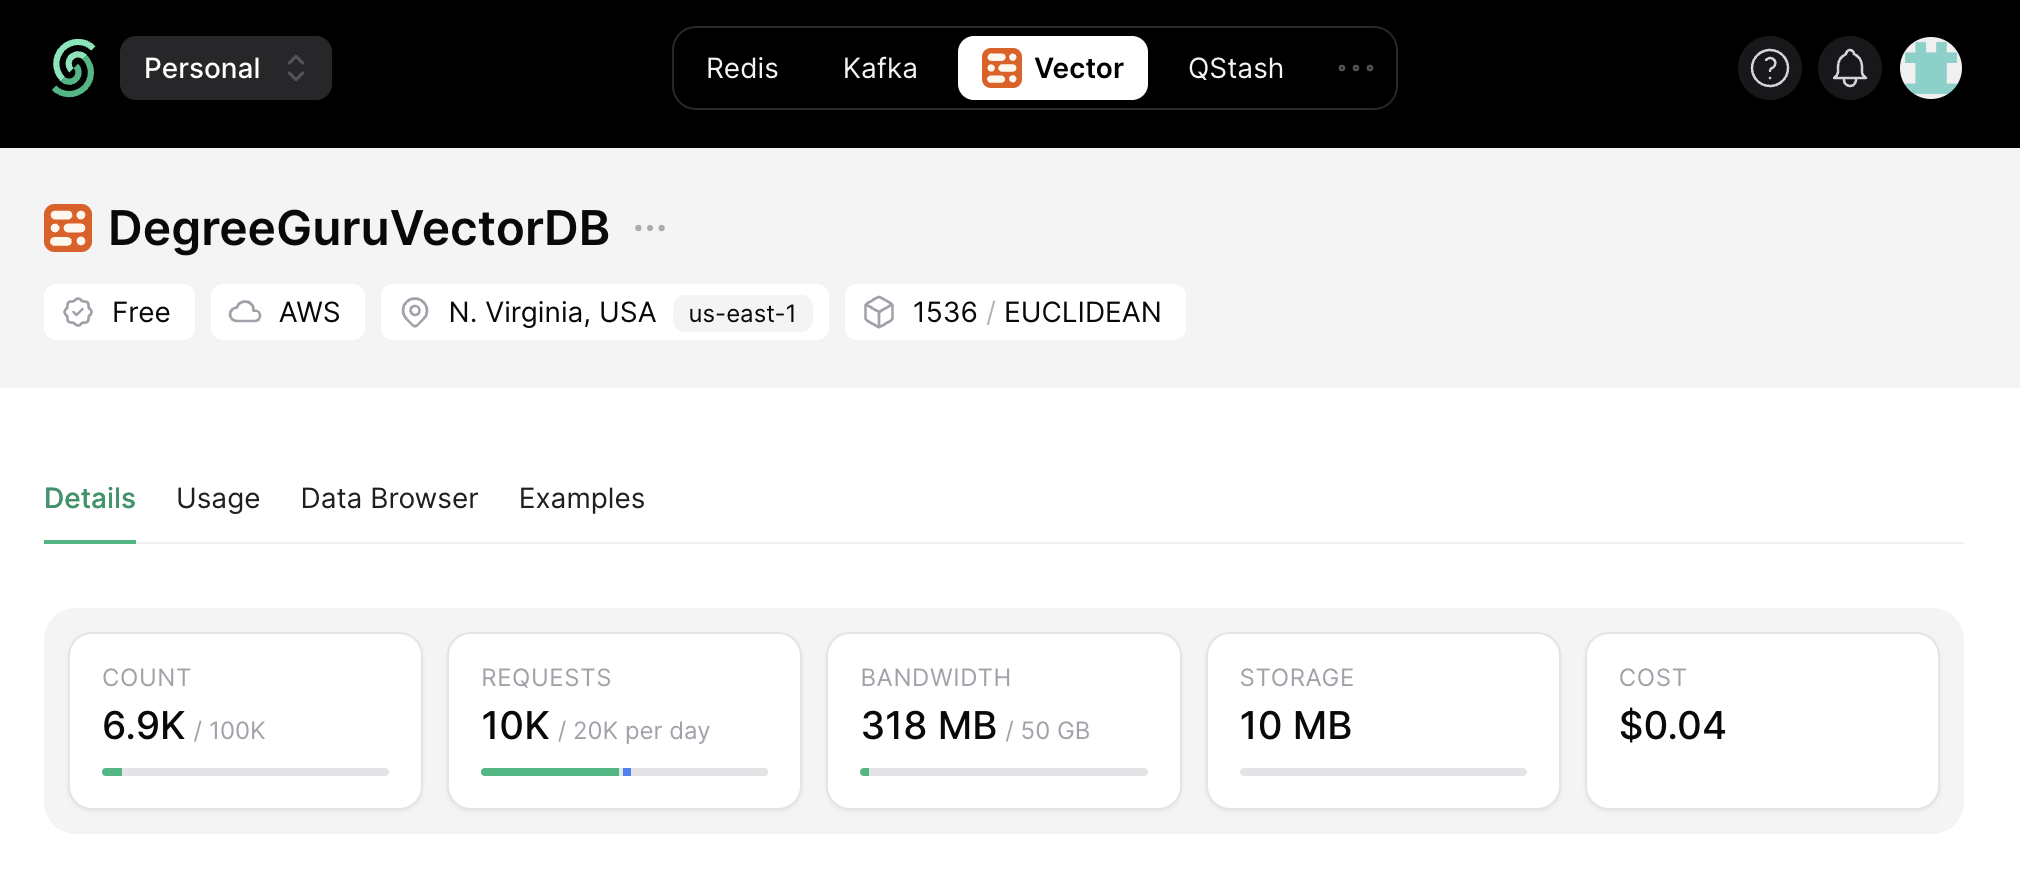Screen dimensions: 2020x872
Task: Open the Details tab
Action: pyautogui.click(x=90, y=498)
